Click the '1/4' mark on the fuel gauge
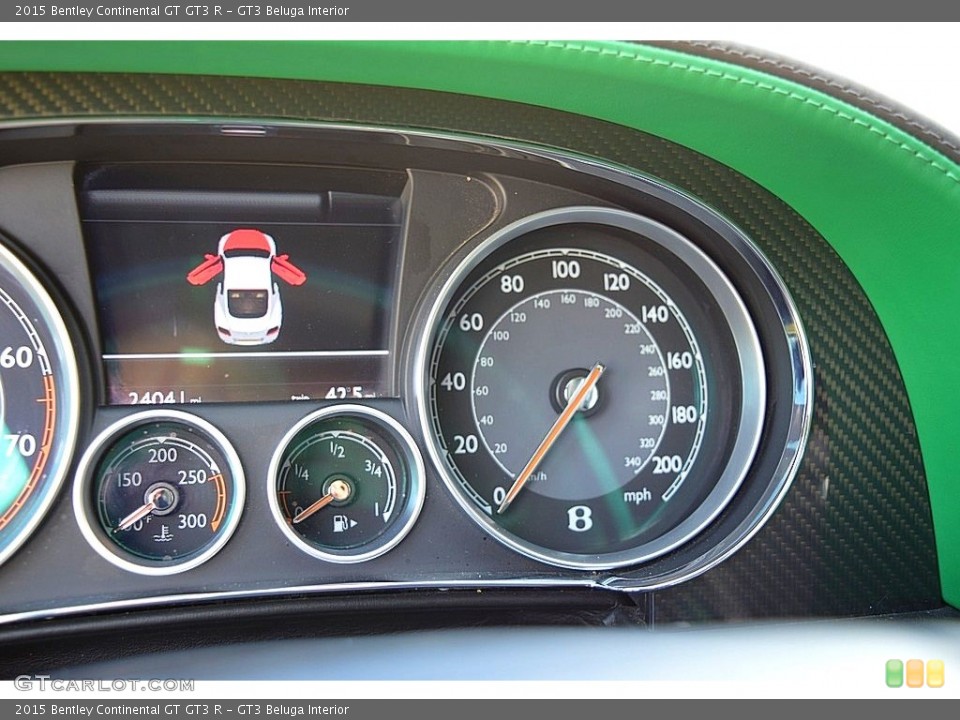The width and height of the screenshot is (960, 720). point(302,473)
